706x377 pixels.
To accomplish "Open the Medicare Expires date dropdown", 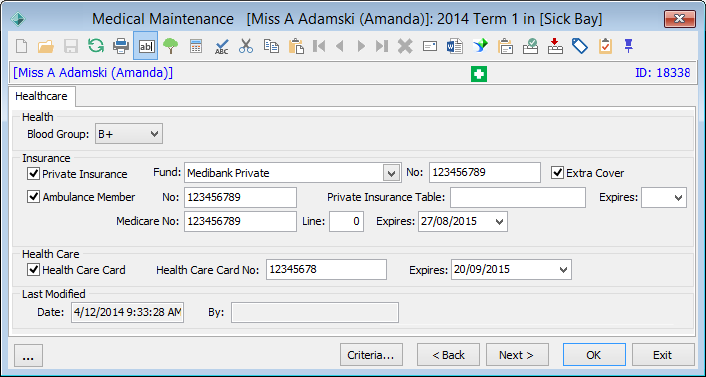I will pos(498,222).
